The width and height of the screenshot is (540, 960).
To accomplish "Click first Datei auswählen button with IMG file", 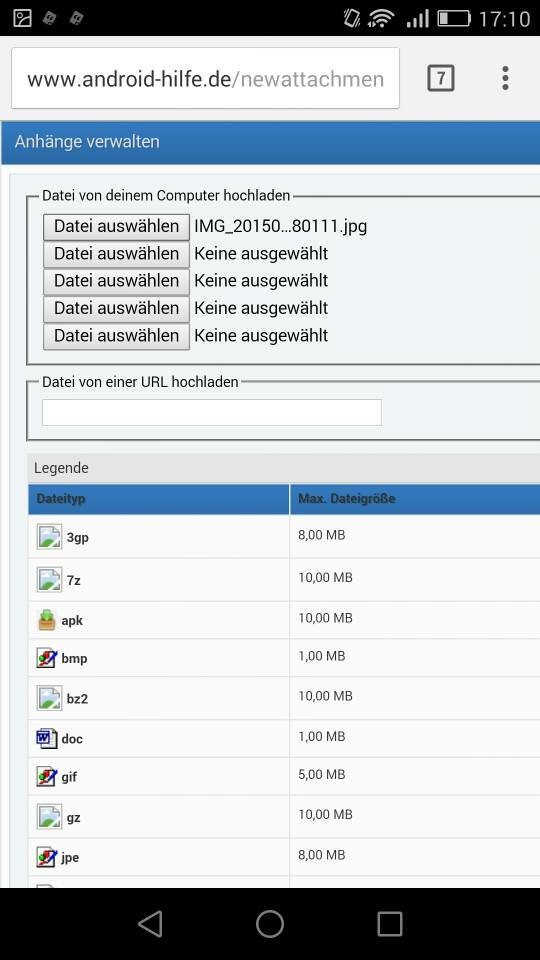I will coord(116,227).
